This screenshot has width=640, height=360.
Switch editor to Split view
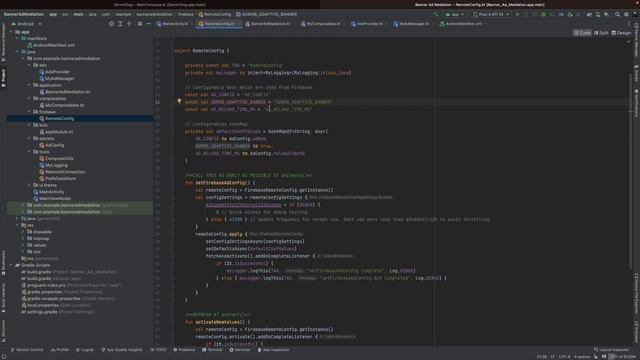coord(601,33)
